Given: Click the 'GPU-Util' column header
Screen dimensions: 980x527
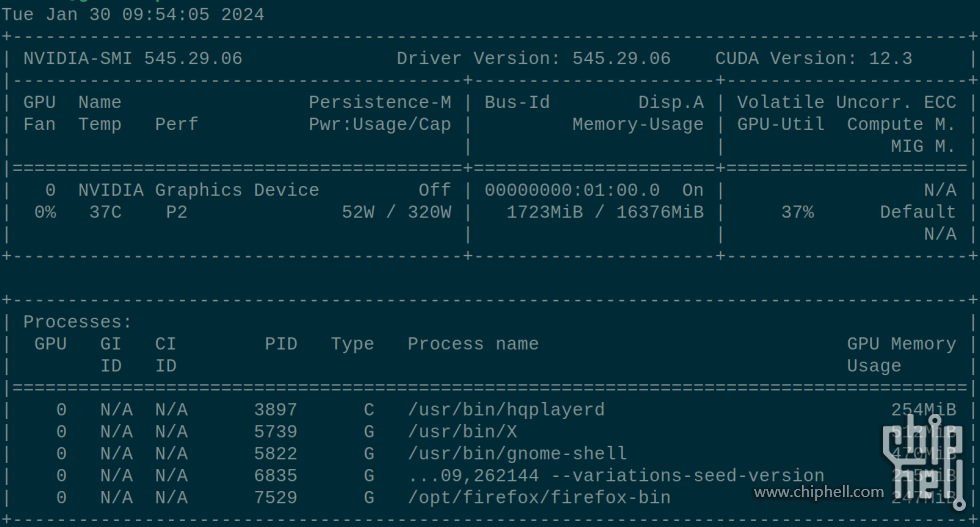Looking at the screenshot, I should pos(781,124).
